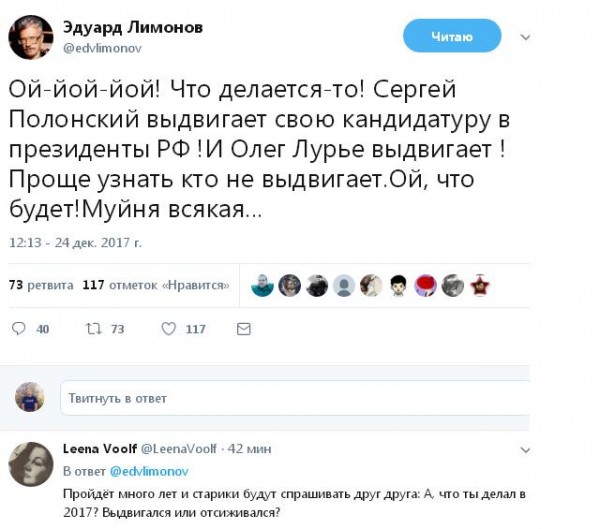This screenshot has height=529, width=600.
Task: Click the cartoon boy face liker avatar
Action: pos(398,286)
